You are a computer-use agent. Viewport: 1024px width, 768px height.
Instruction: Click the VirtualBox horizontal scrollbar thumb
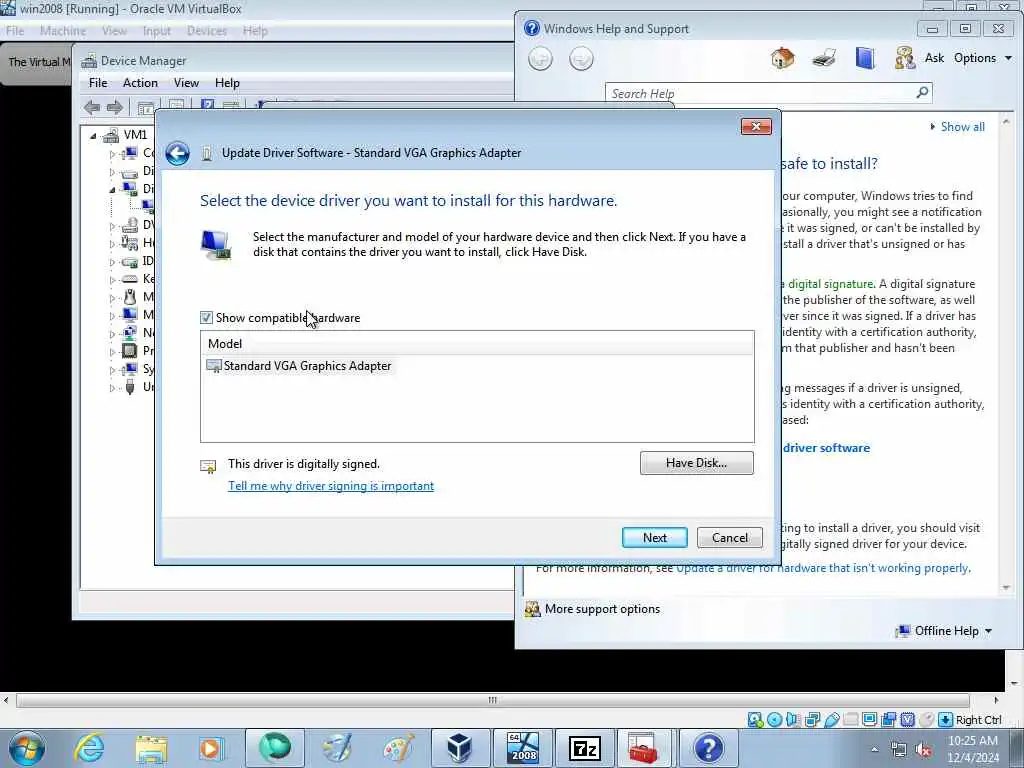492,700
